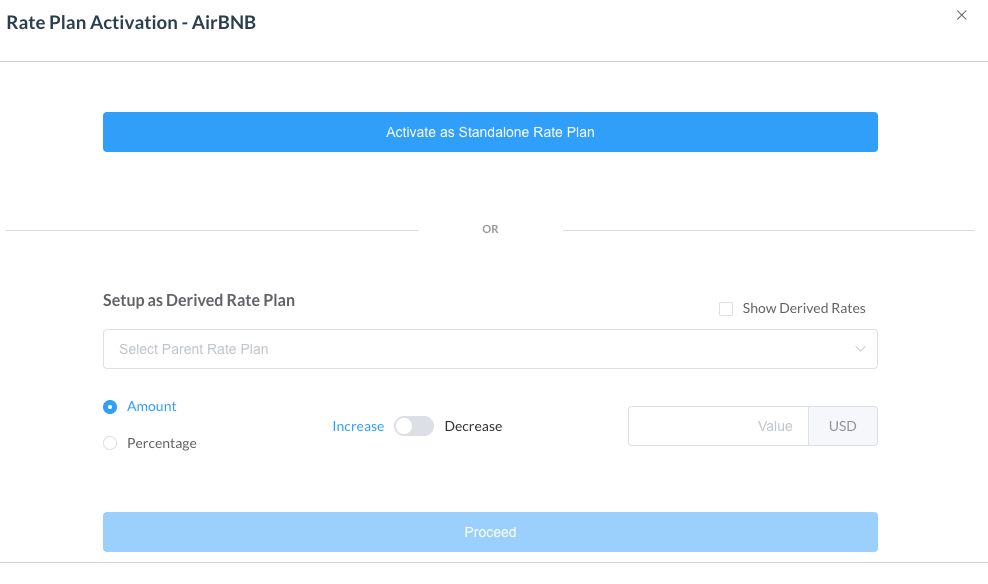Select the Percentage radio circle
Screen dimensions: 988x584
(110, 443)
